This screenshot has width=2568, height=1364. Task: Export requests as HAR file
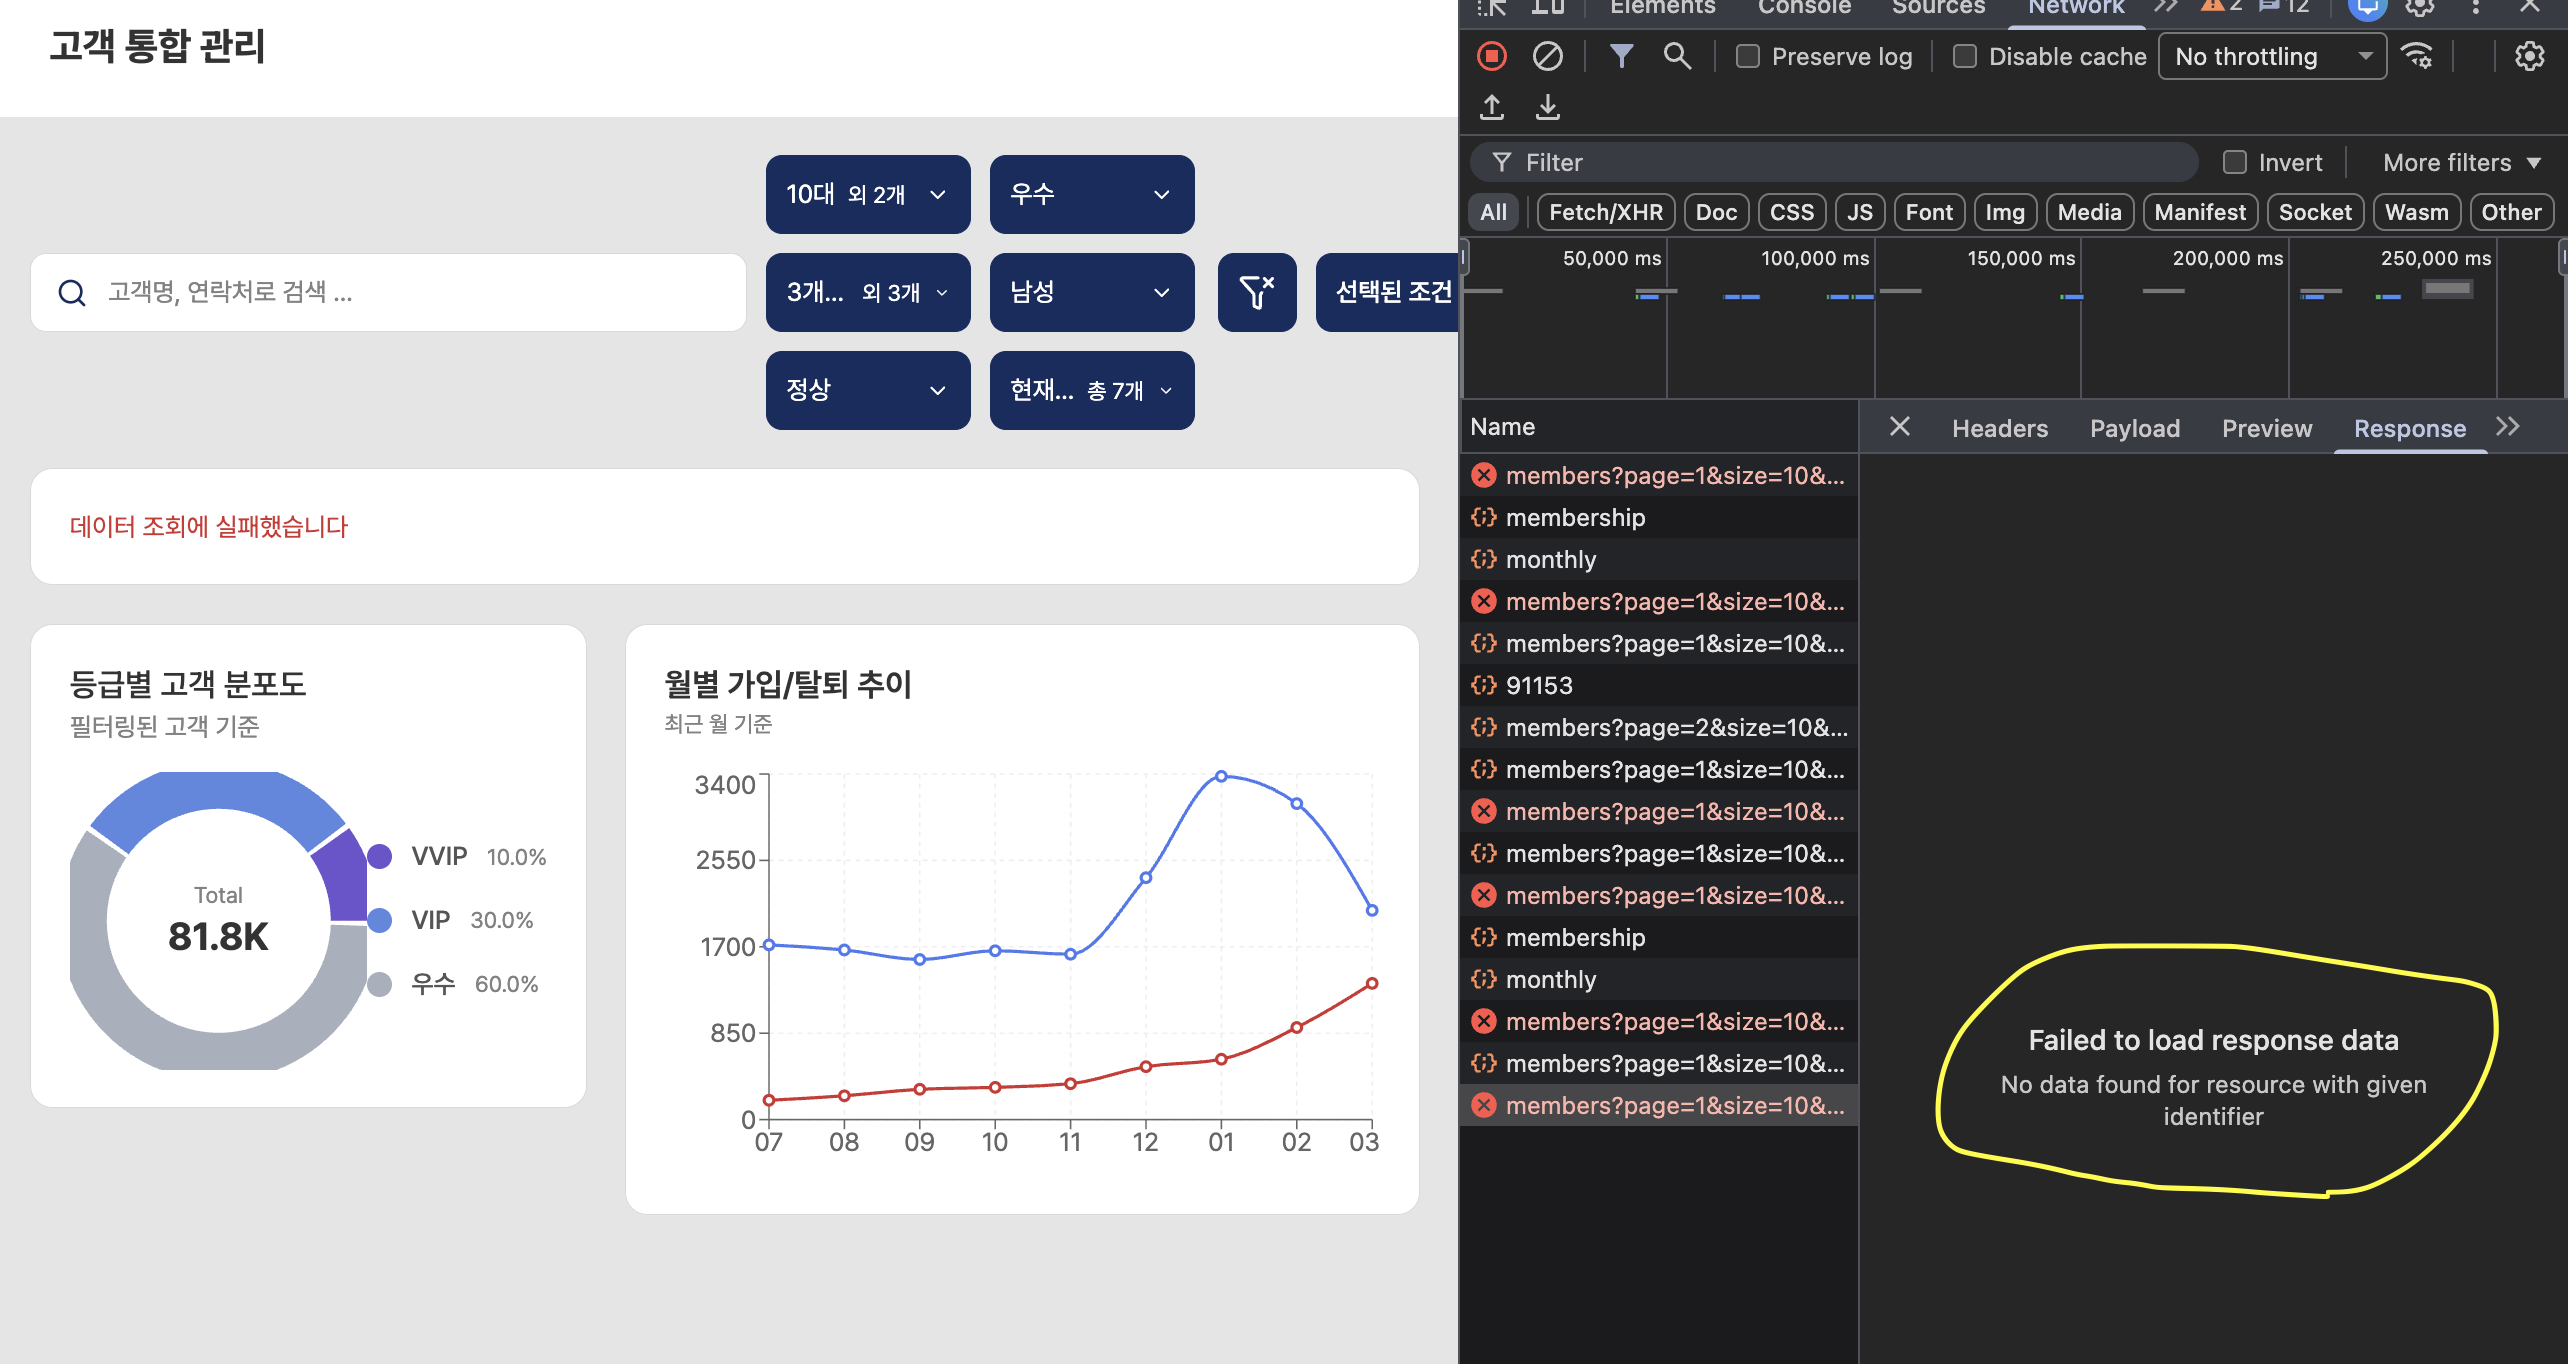tap(1548, 107)
